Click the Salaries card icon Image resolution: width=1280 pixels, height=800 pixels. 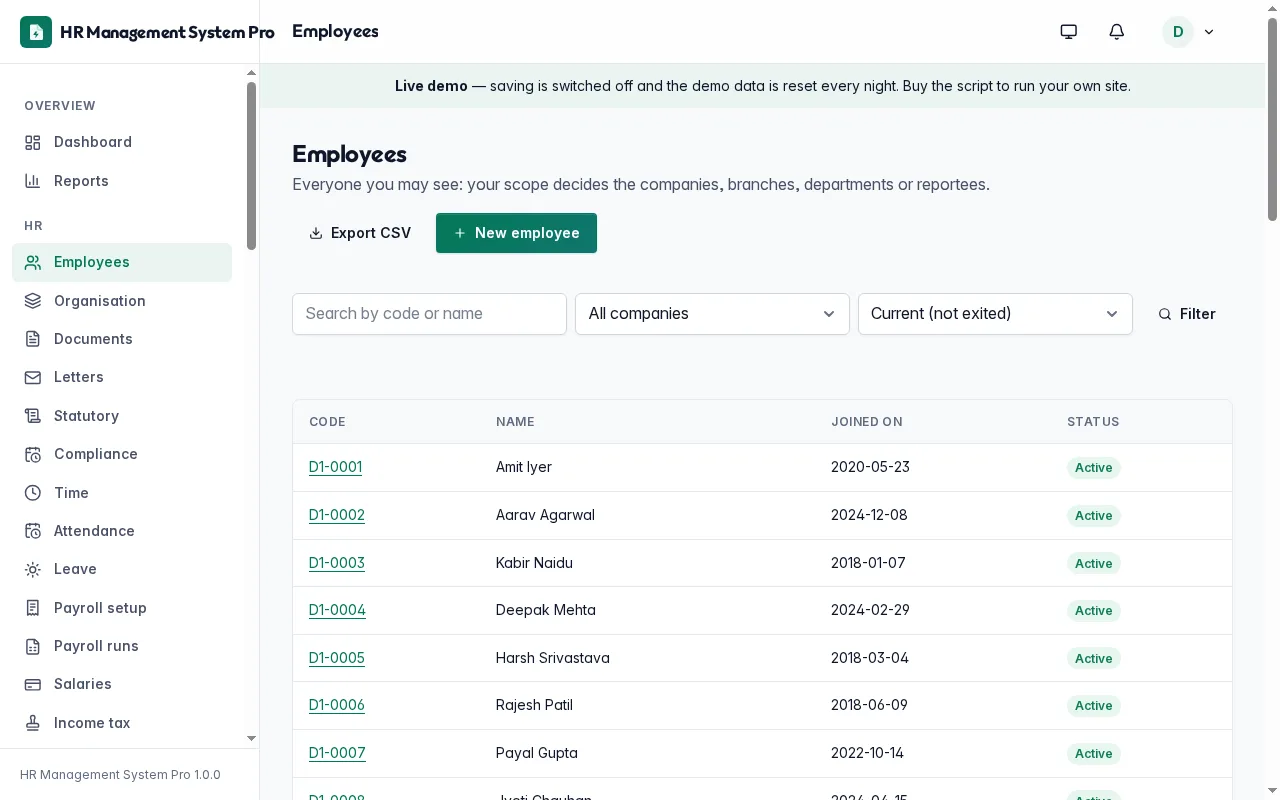33,684
